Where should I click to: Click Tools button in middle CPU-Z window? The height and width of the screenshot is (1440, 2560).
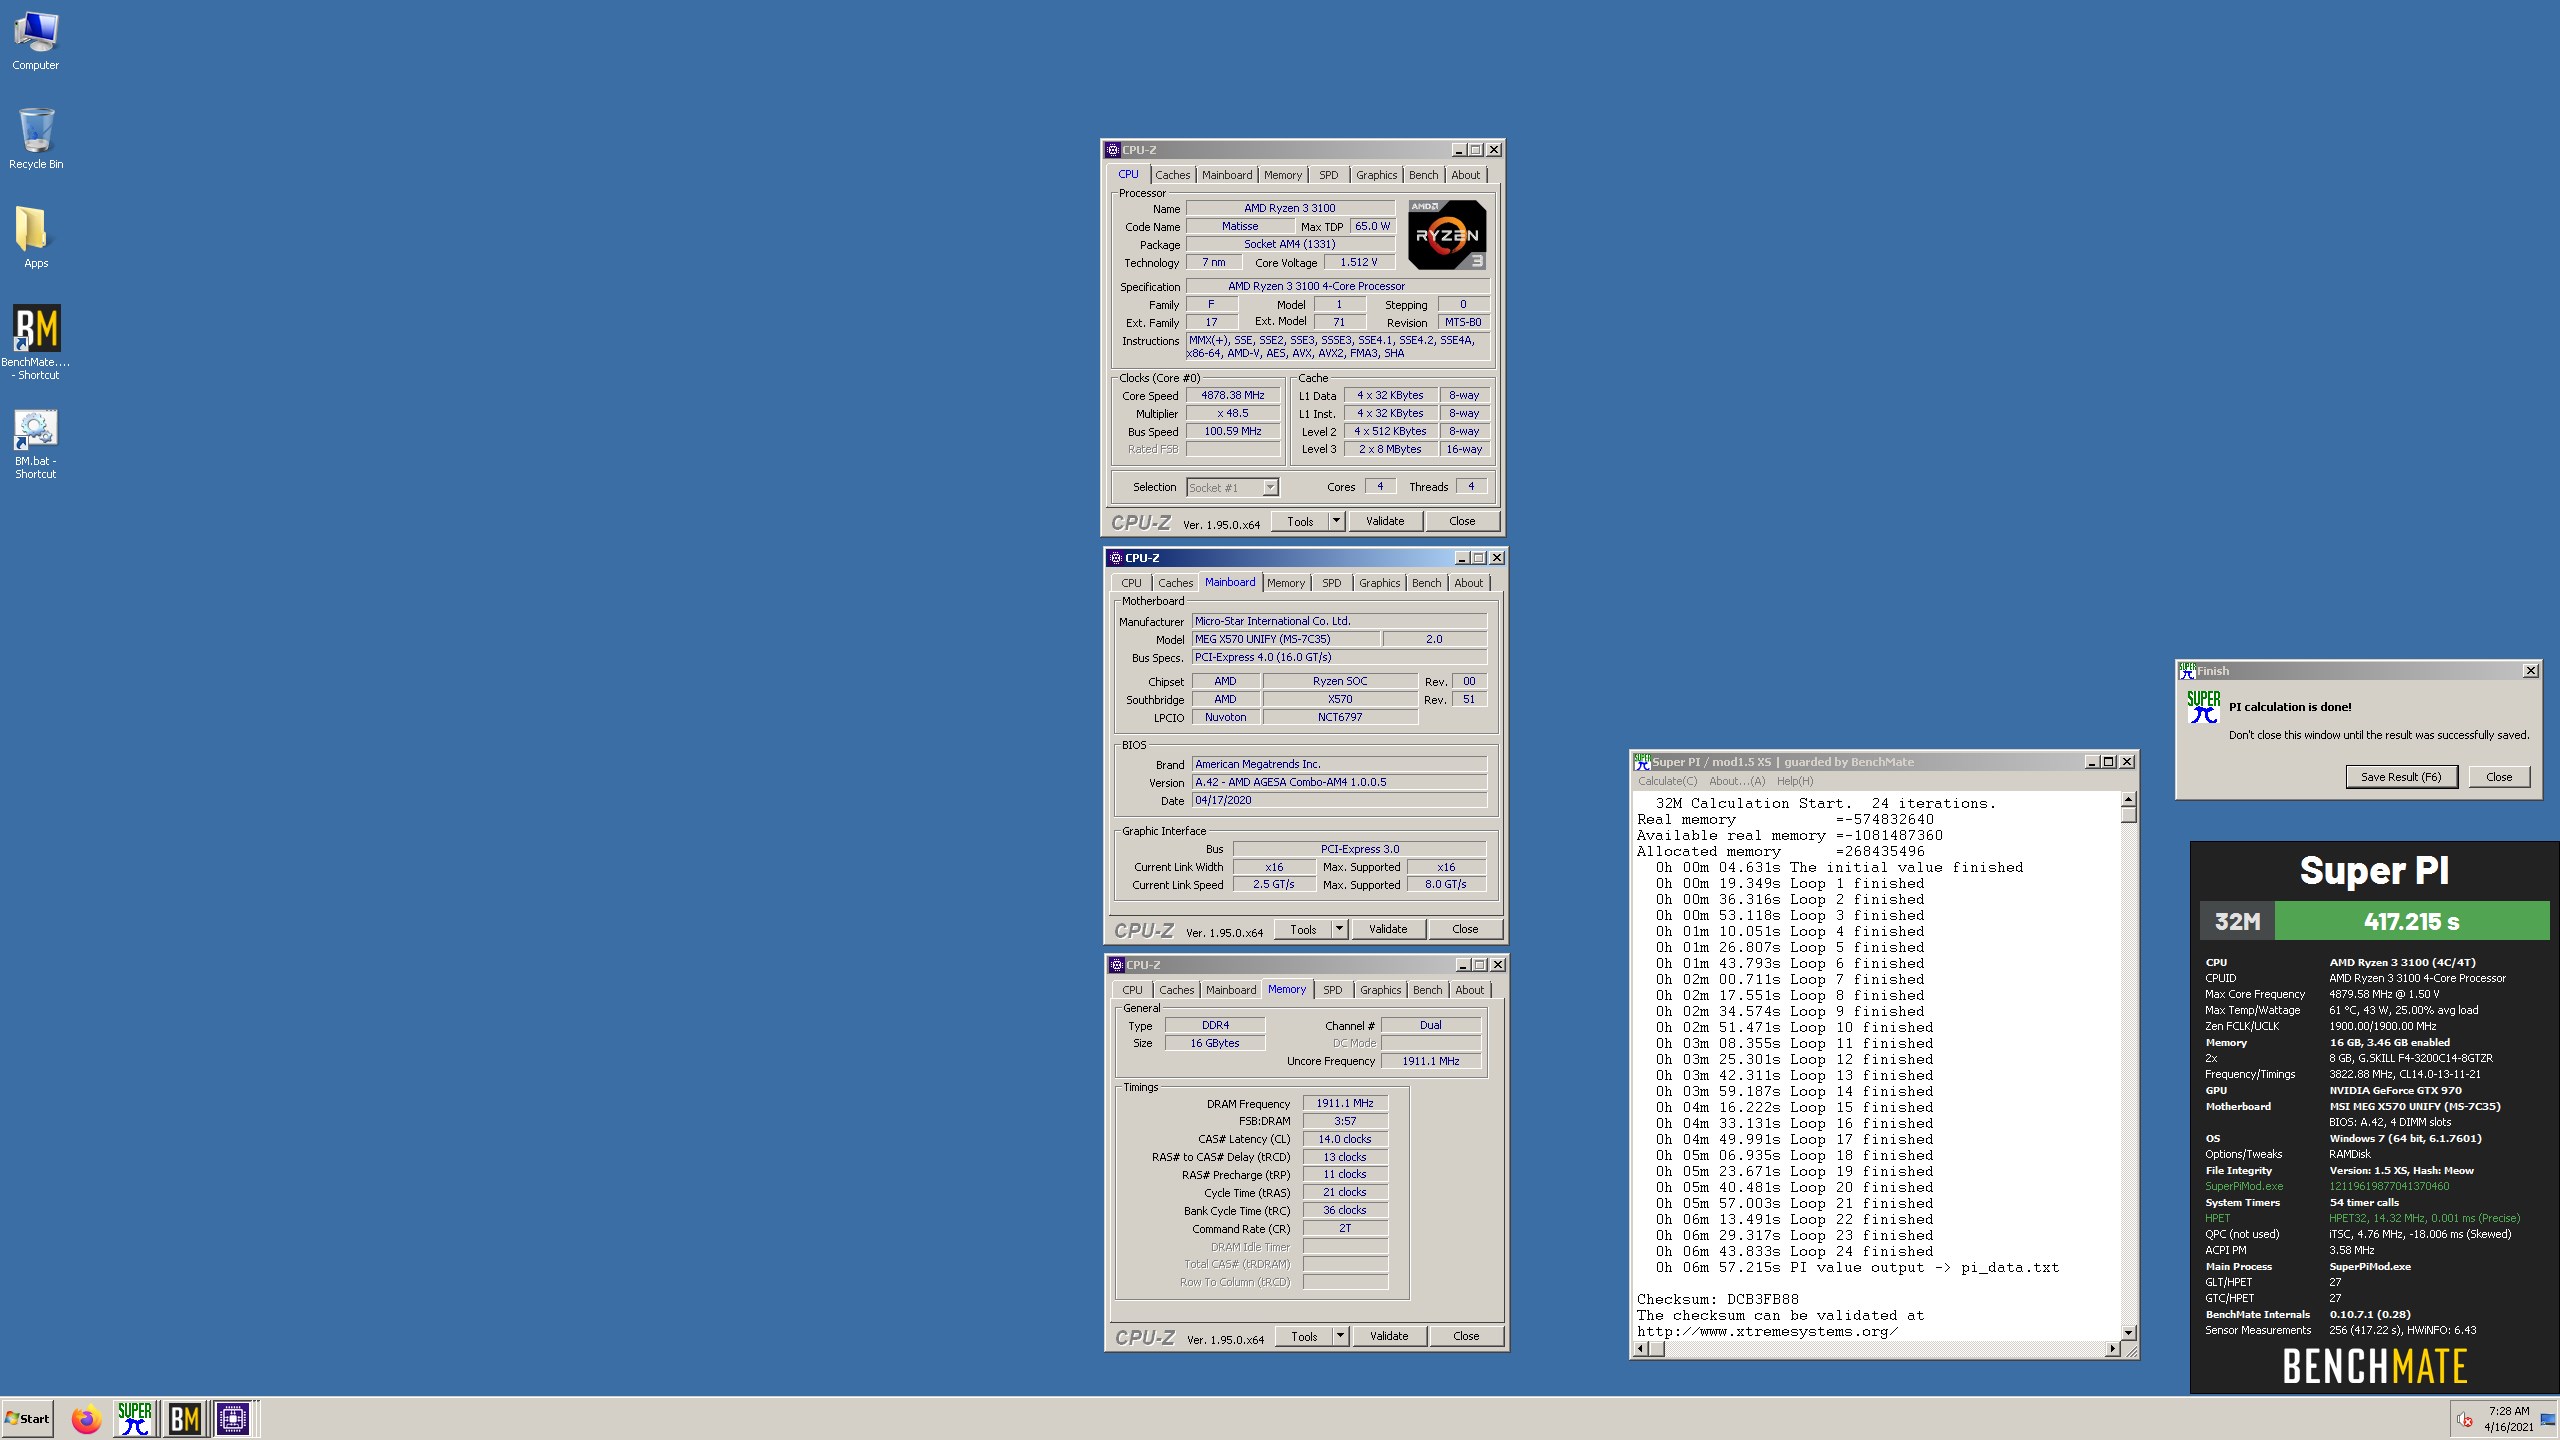coord(1303,929)
